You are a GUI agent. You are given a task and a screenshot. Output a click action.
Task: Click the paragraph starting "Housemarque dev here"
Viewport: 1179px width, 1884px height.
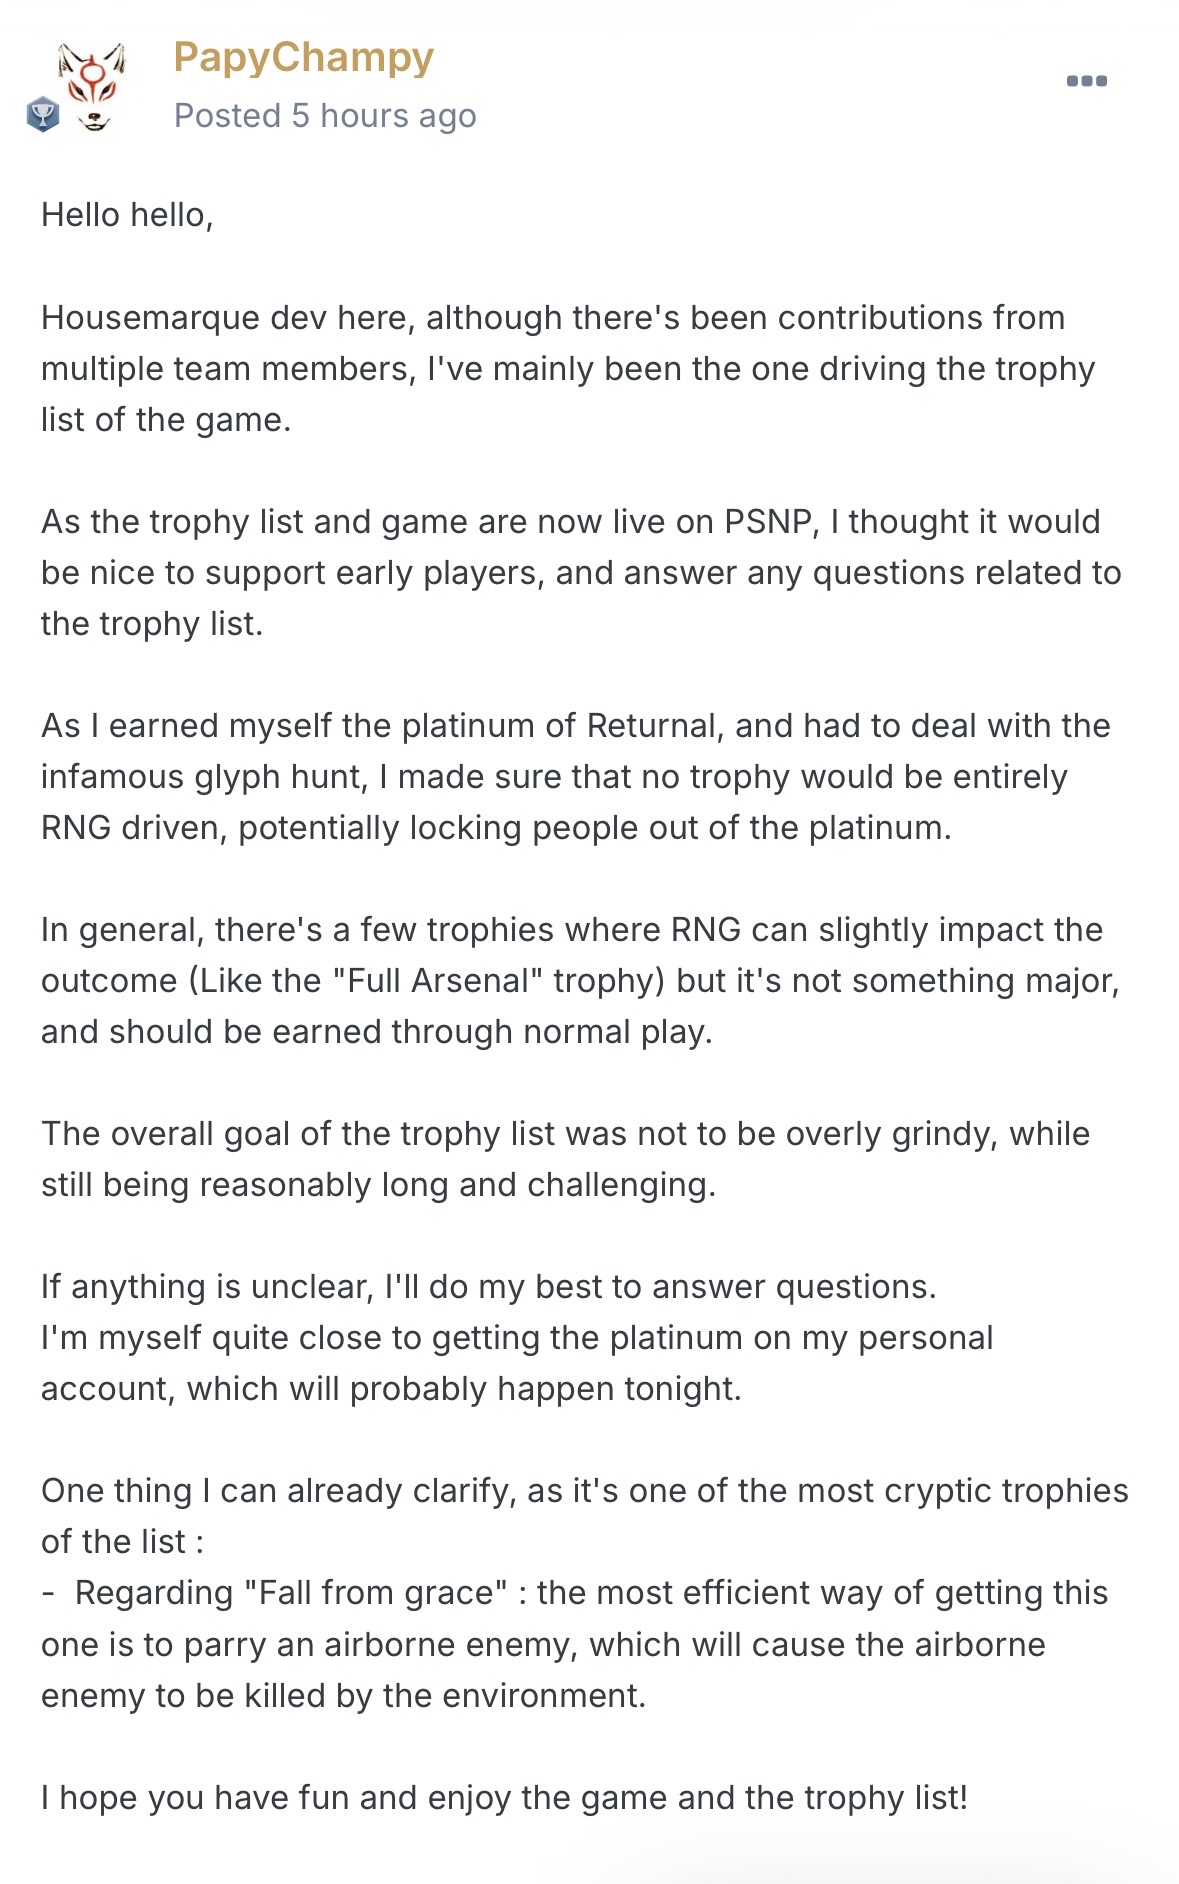568,368
